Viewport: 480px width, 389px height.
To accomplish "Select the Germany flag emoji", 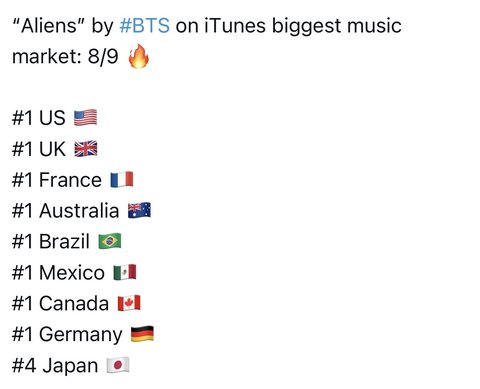I will point(142,334).
